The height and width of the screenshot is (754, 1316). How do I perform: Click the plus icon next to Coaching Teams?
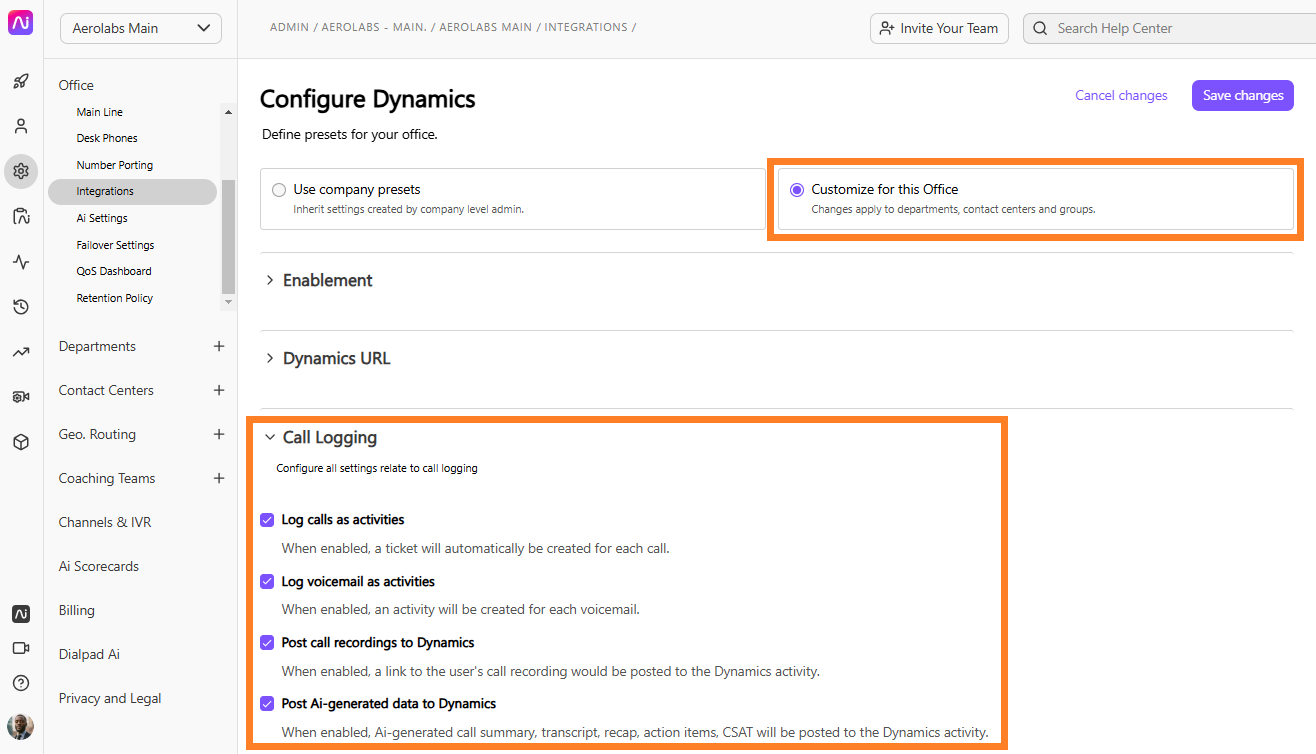pyautogui.click(x=219, y=478)
